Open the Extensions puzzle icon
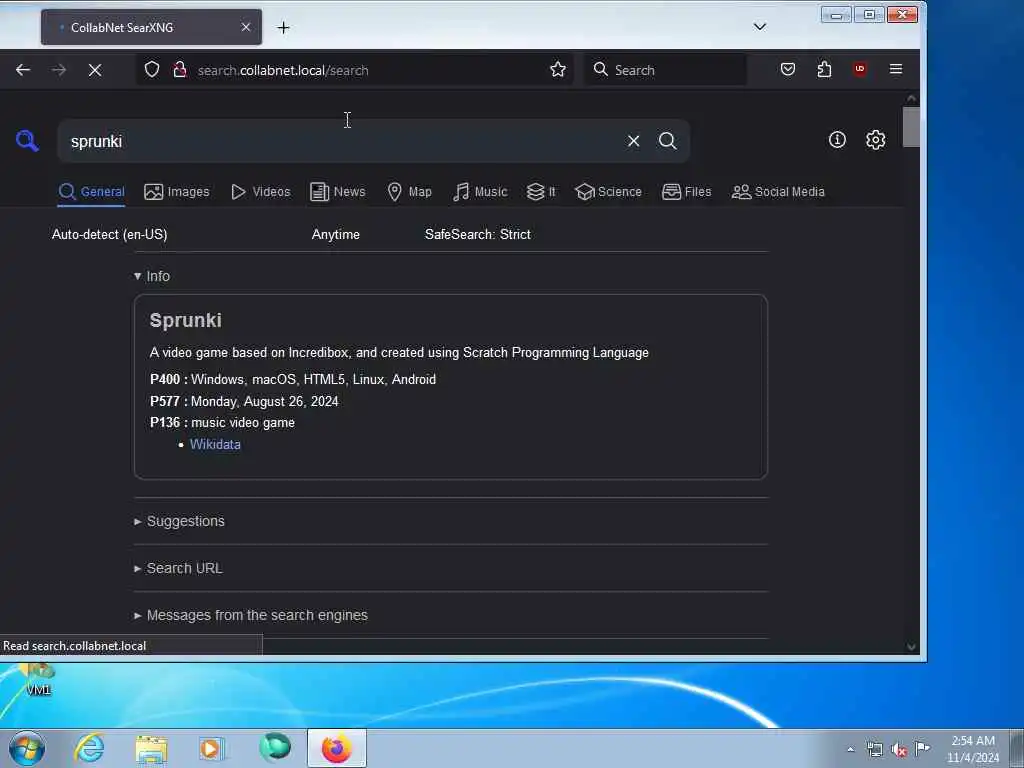Image resolution: width=1024 pixels, height=768 pixels. coord(824,69)
